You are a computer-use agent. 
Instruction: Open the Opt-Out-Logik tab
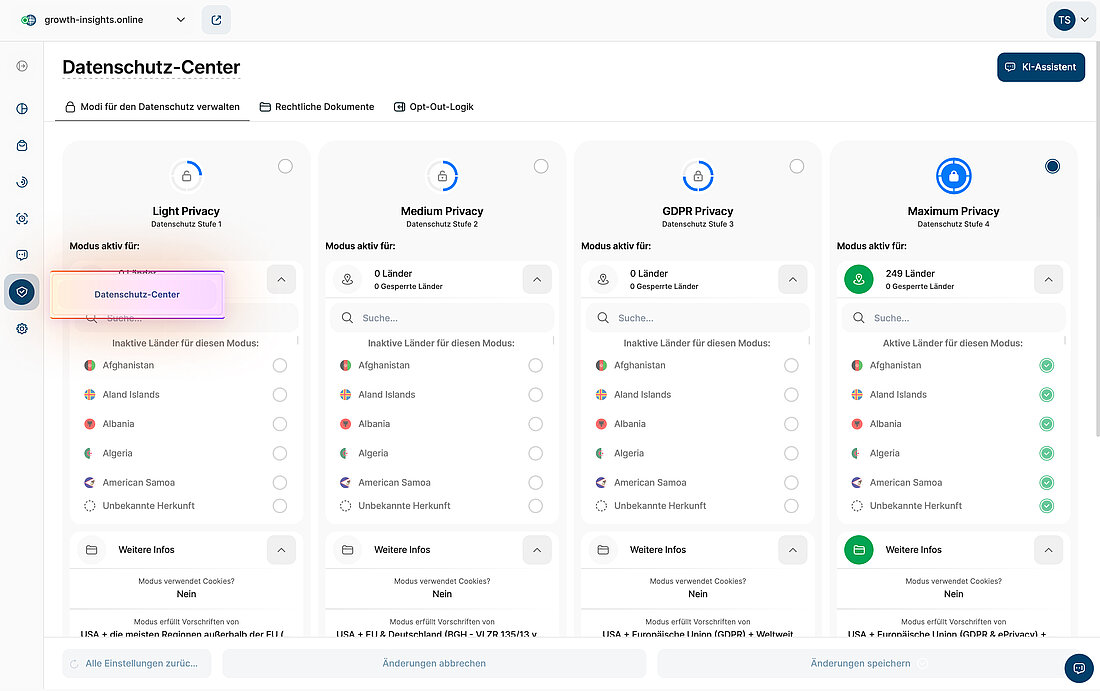click(x=434, y=106)
